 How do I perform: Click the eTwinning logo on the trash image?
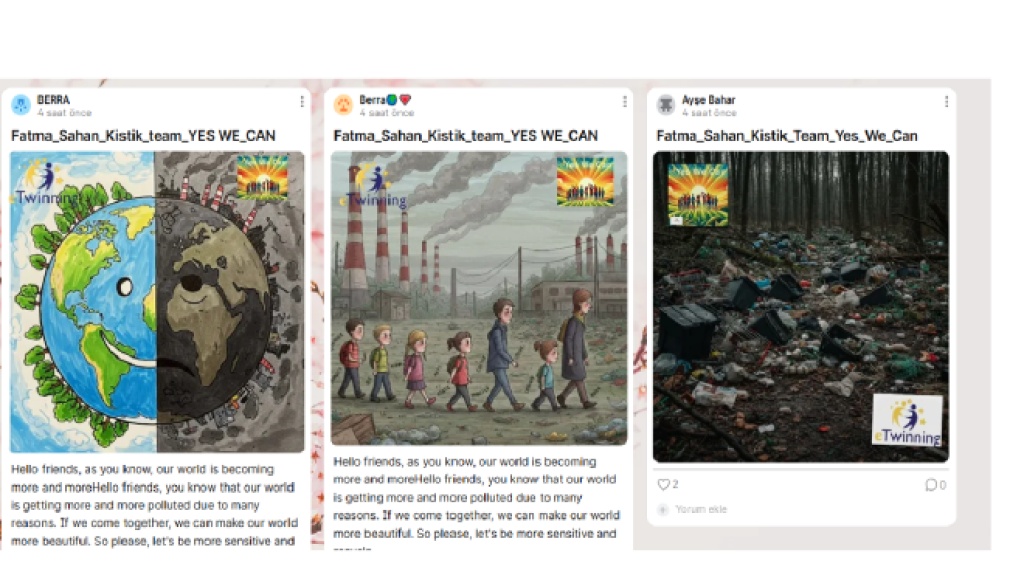907,419
